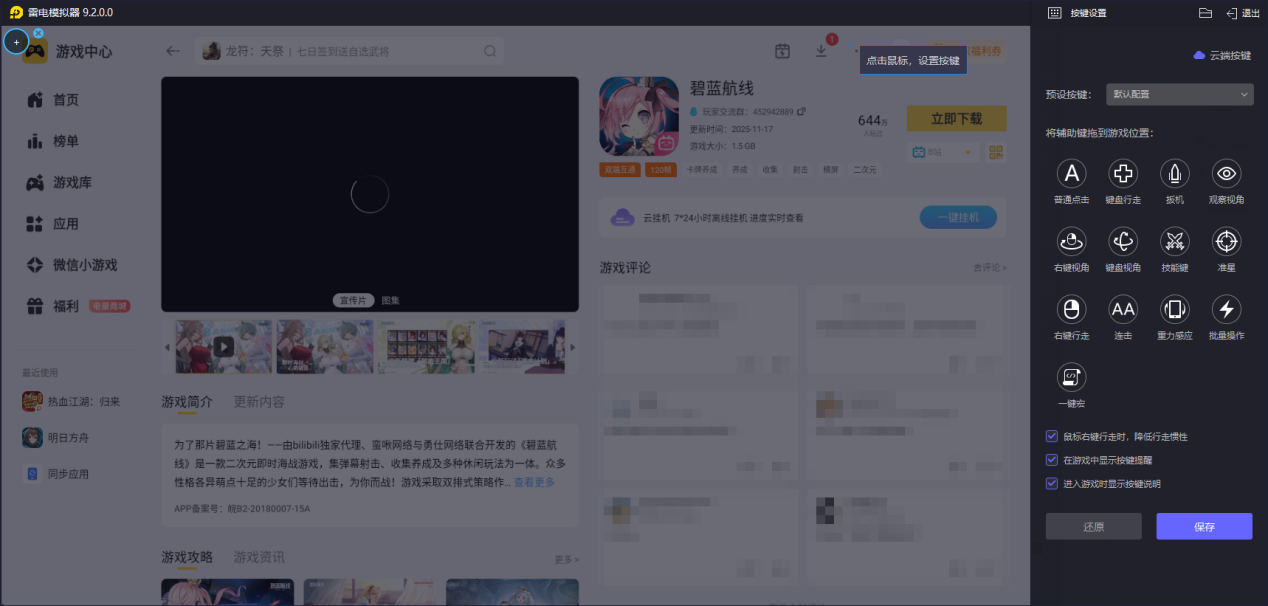The image size is (1268, 606).
Task: Select the 连击 AA combo icon
Action: [x=1123, y=309]
